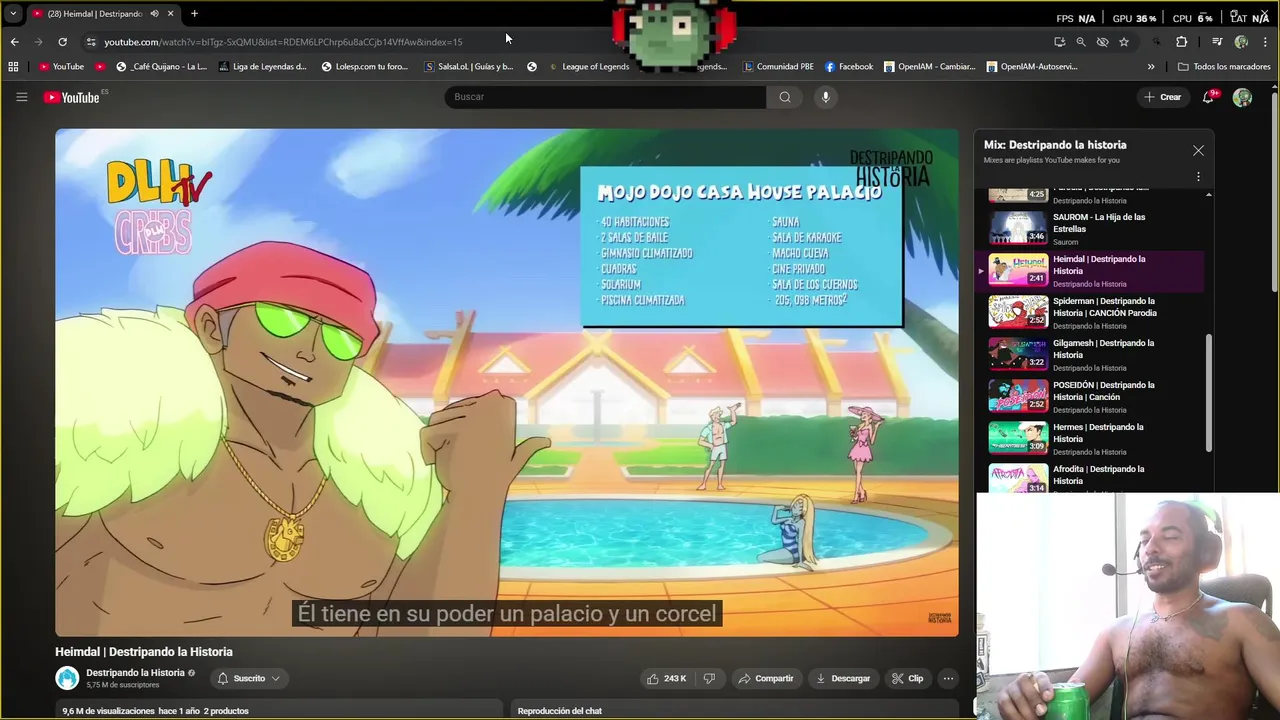
Task: Open more video actions ellipsis menu
Action: point(948,678)
